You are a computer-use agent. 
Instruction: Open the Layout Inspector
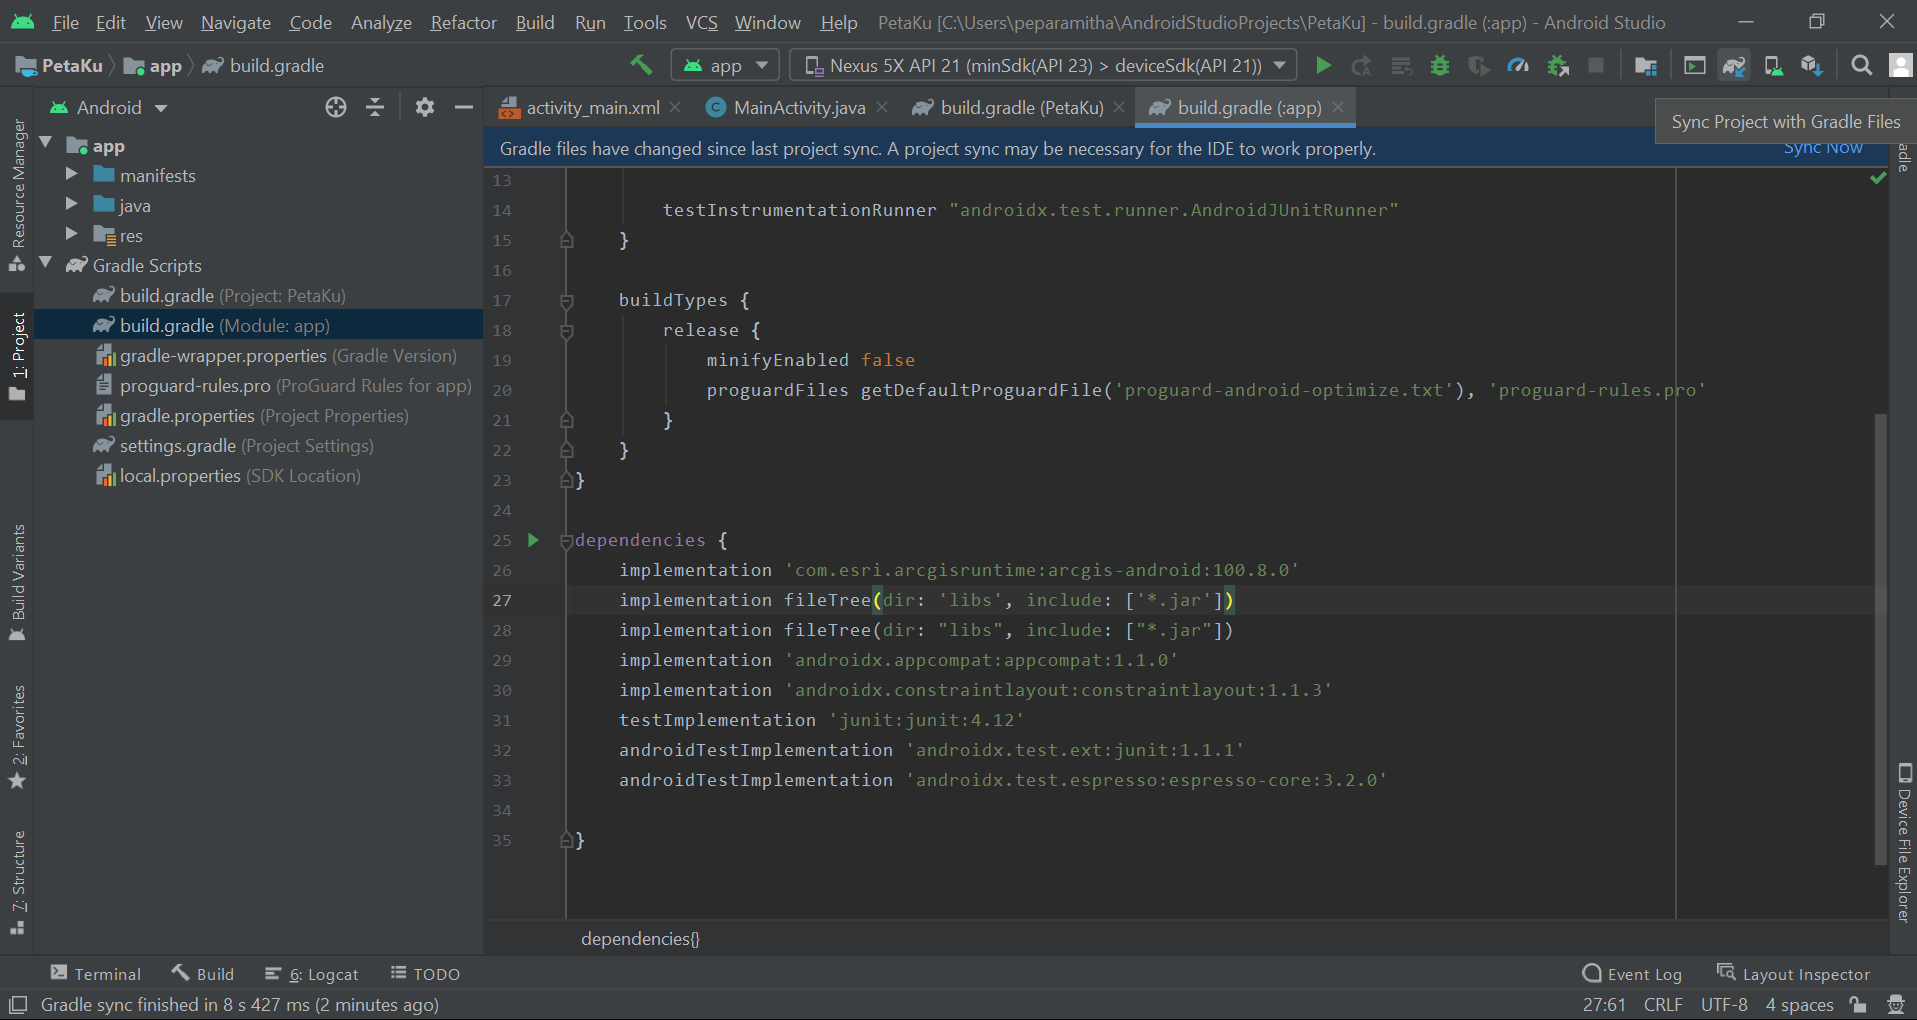[1793, 973]
